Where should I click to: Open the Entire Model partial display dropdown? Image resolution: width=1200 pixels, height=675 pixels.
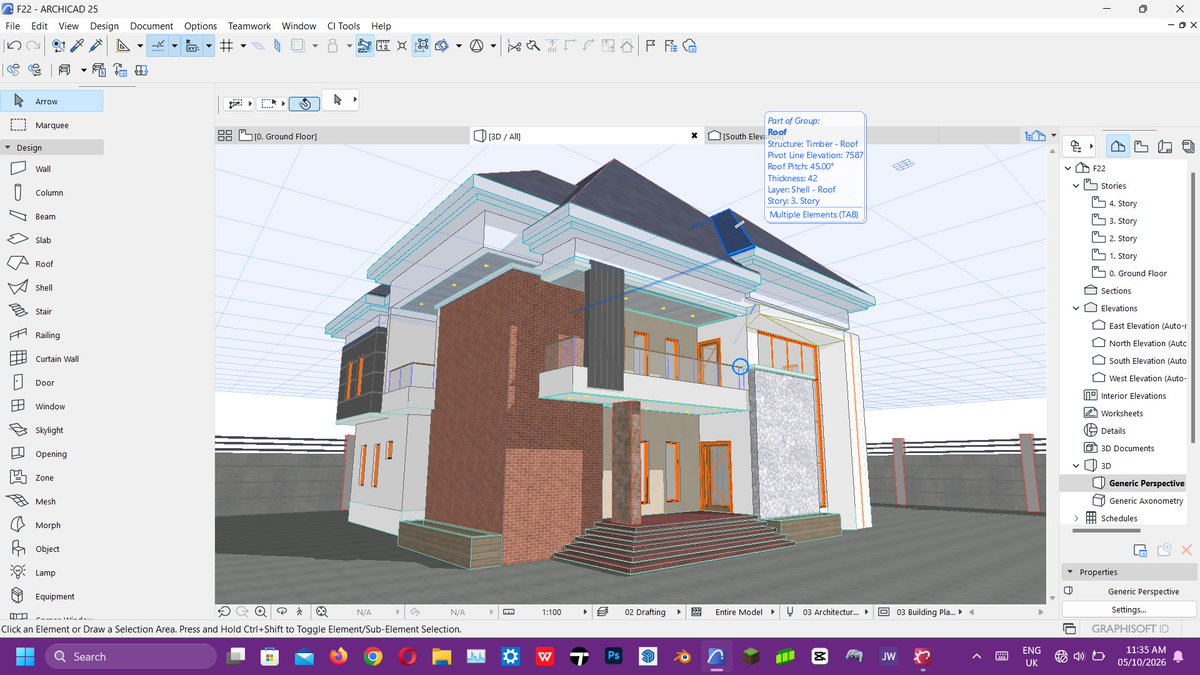[774, 612]
